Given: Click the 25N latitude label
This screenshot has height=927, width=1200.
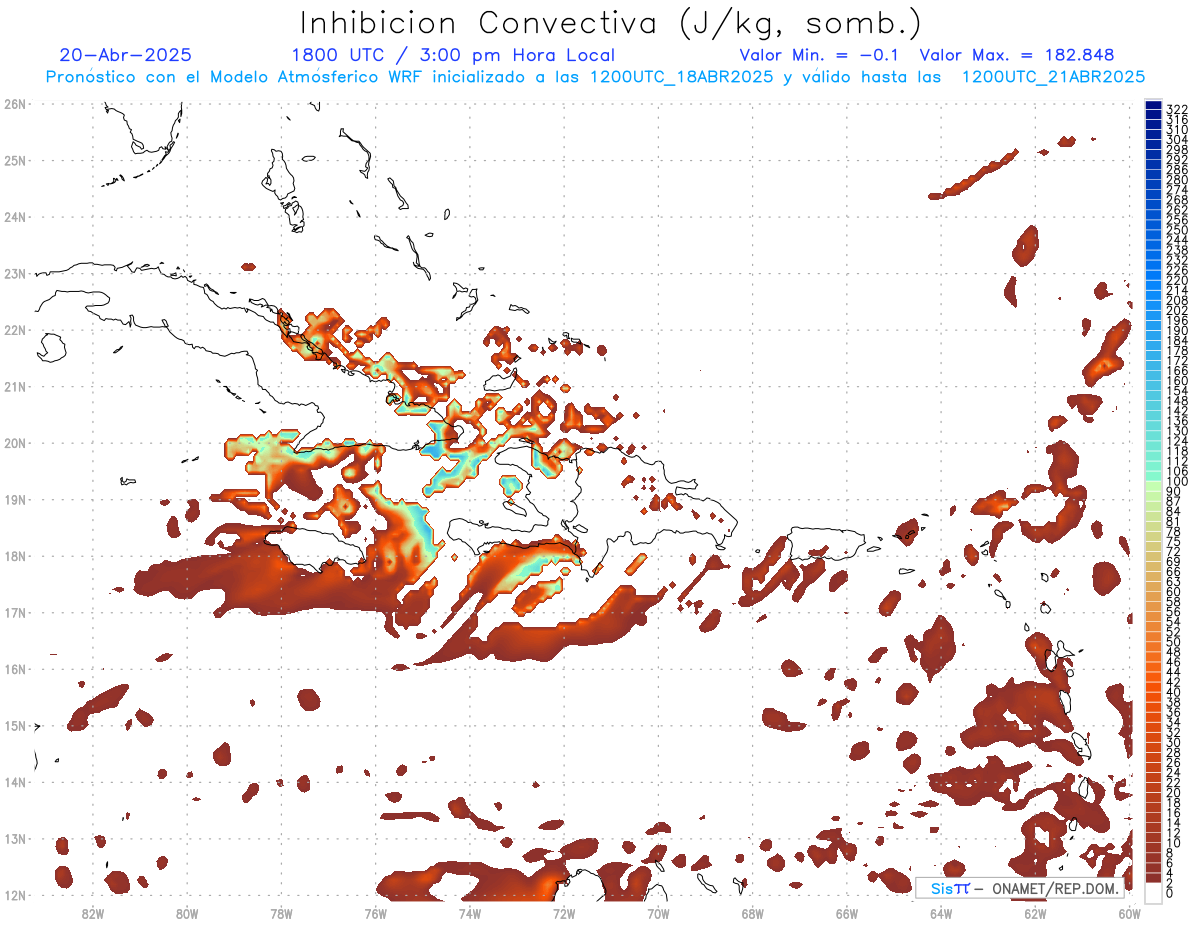Looking at the screenshot, I should tap(15, 160).
